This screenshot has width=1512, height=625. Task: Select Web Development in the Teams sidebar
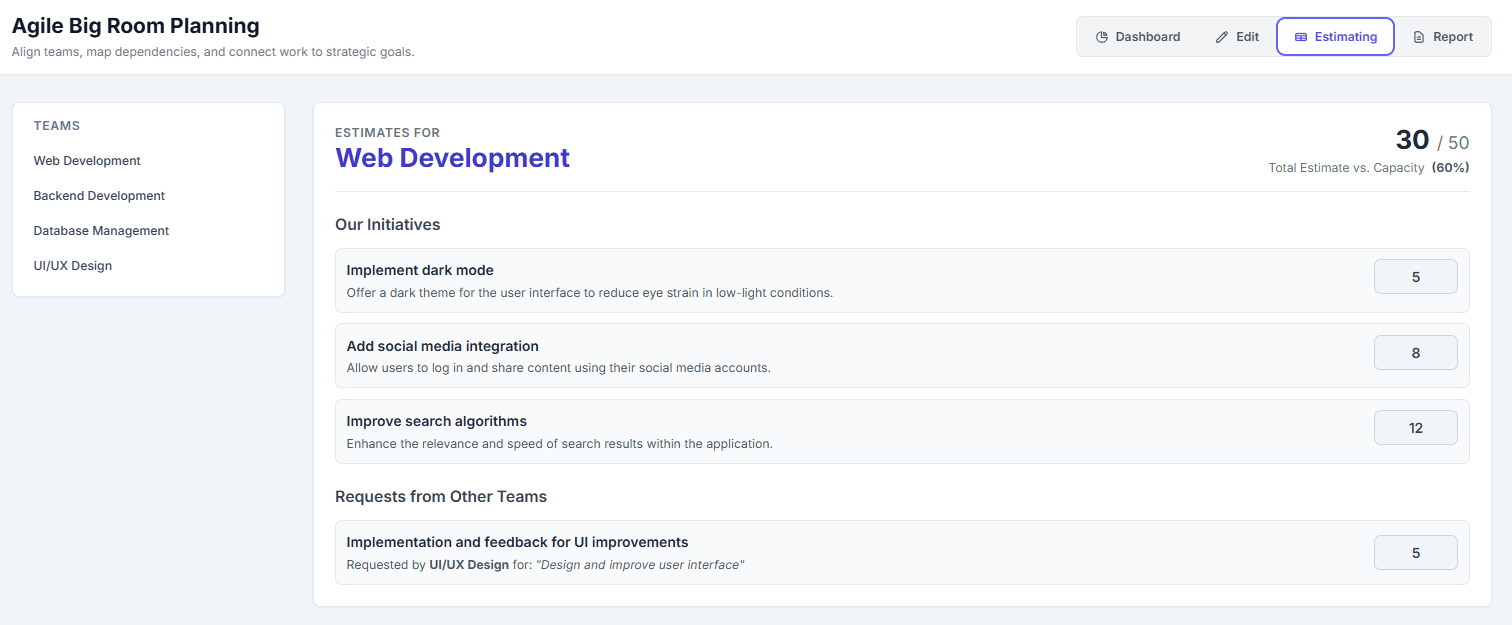pyautogui.click(x=87, y=160)
